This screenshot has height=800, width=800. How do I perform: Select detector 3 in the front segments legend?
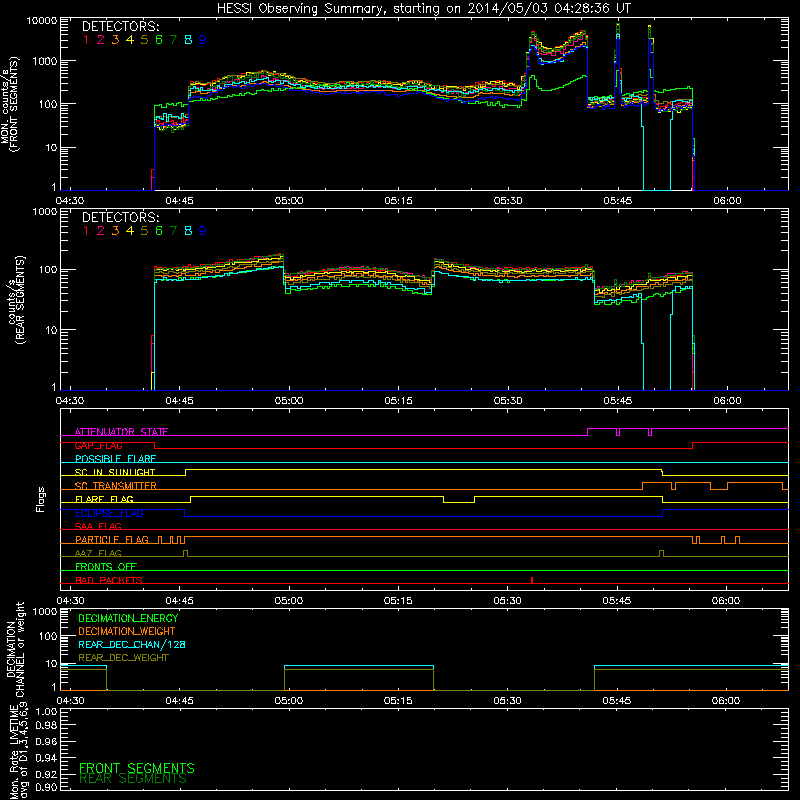[115, 40]
